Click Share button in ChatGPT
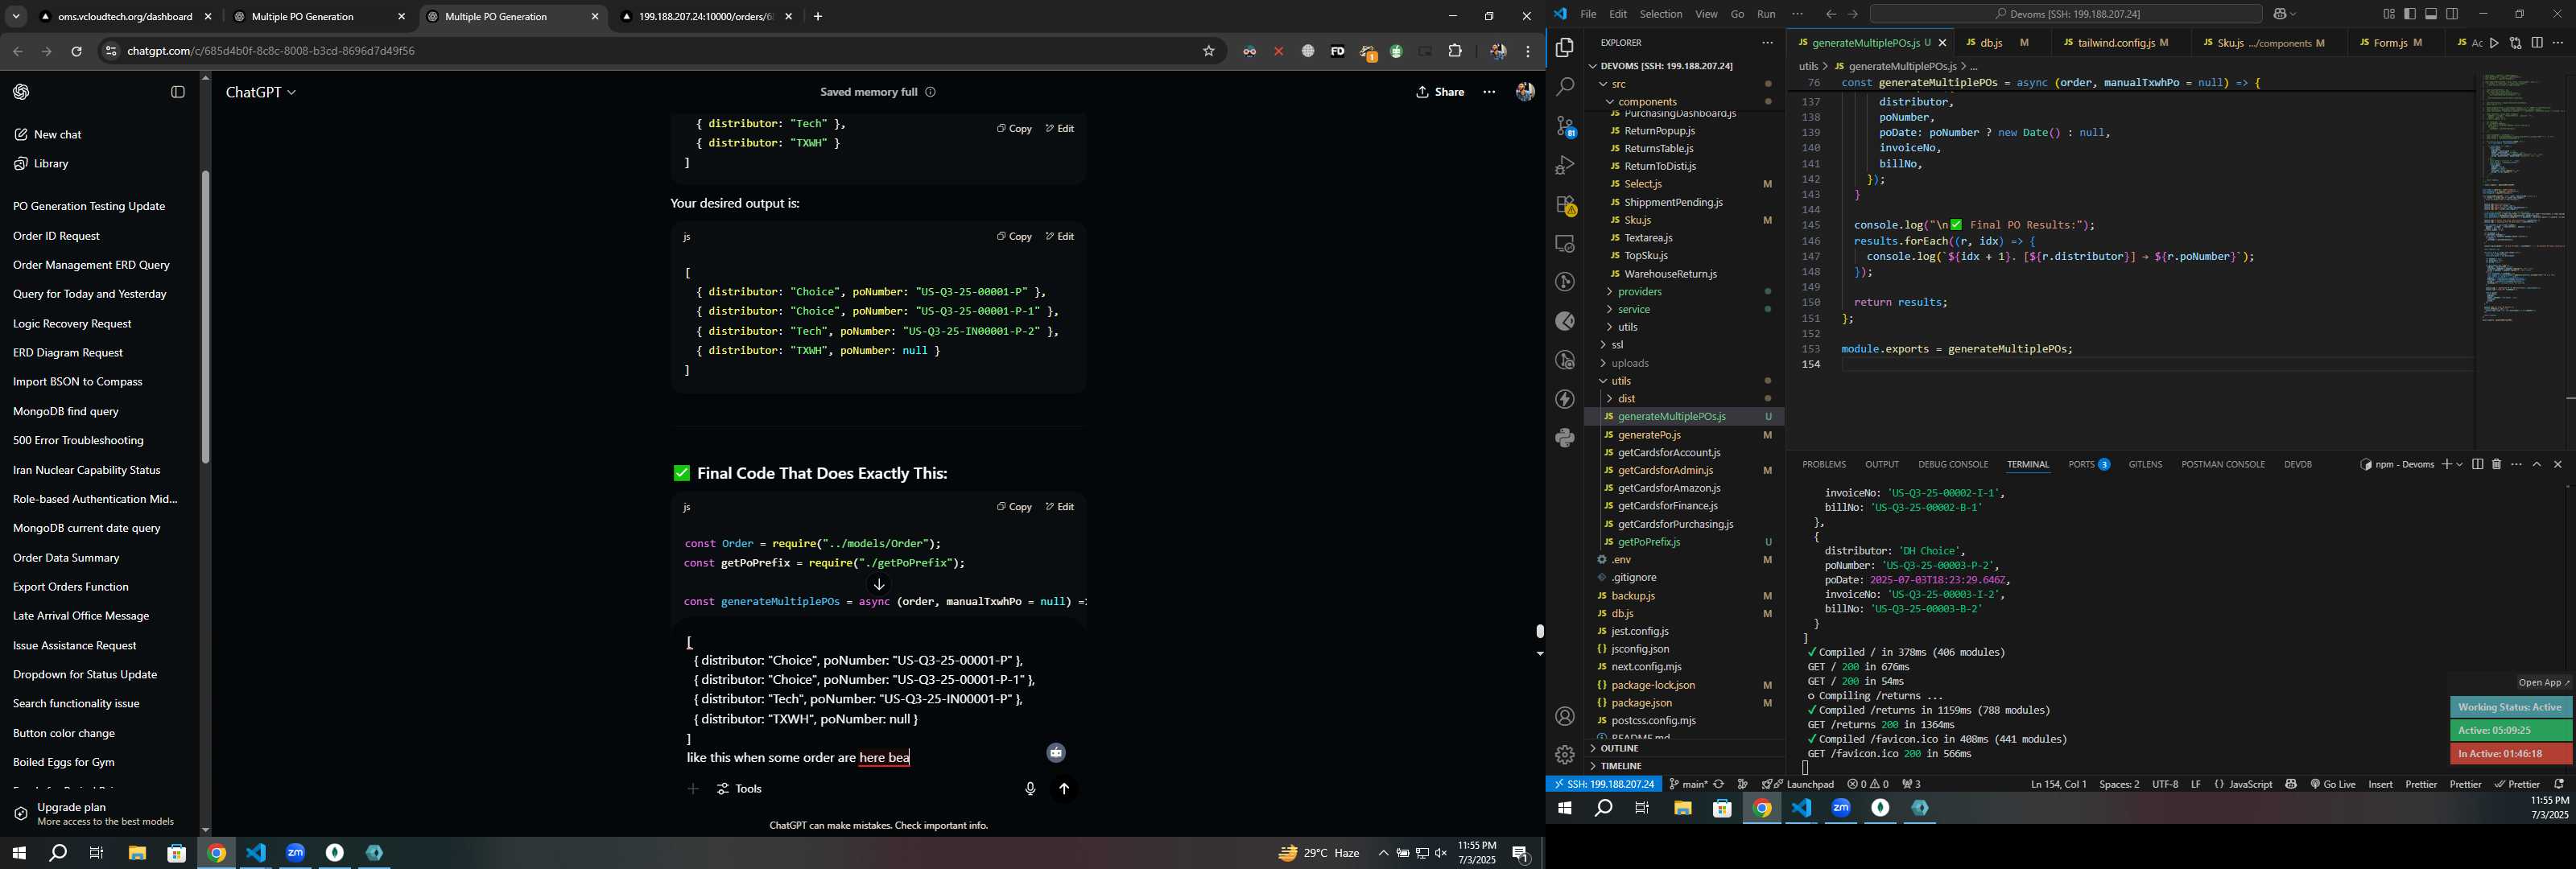The width and height of the screenshot is (2576, 869). pos(1440,92)
